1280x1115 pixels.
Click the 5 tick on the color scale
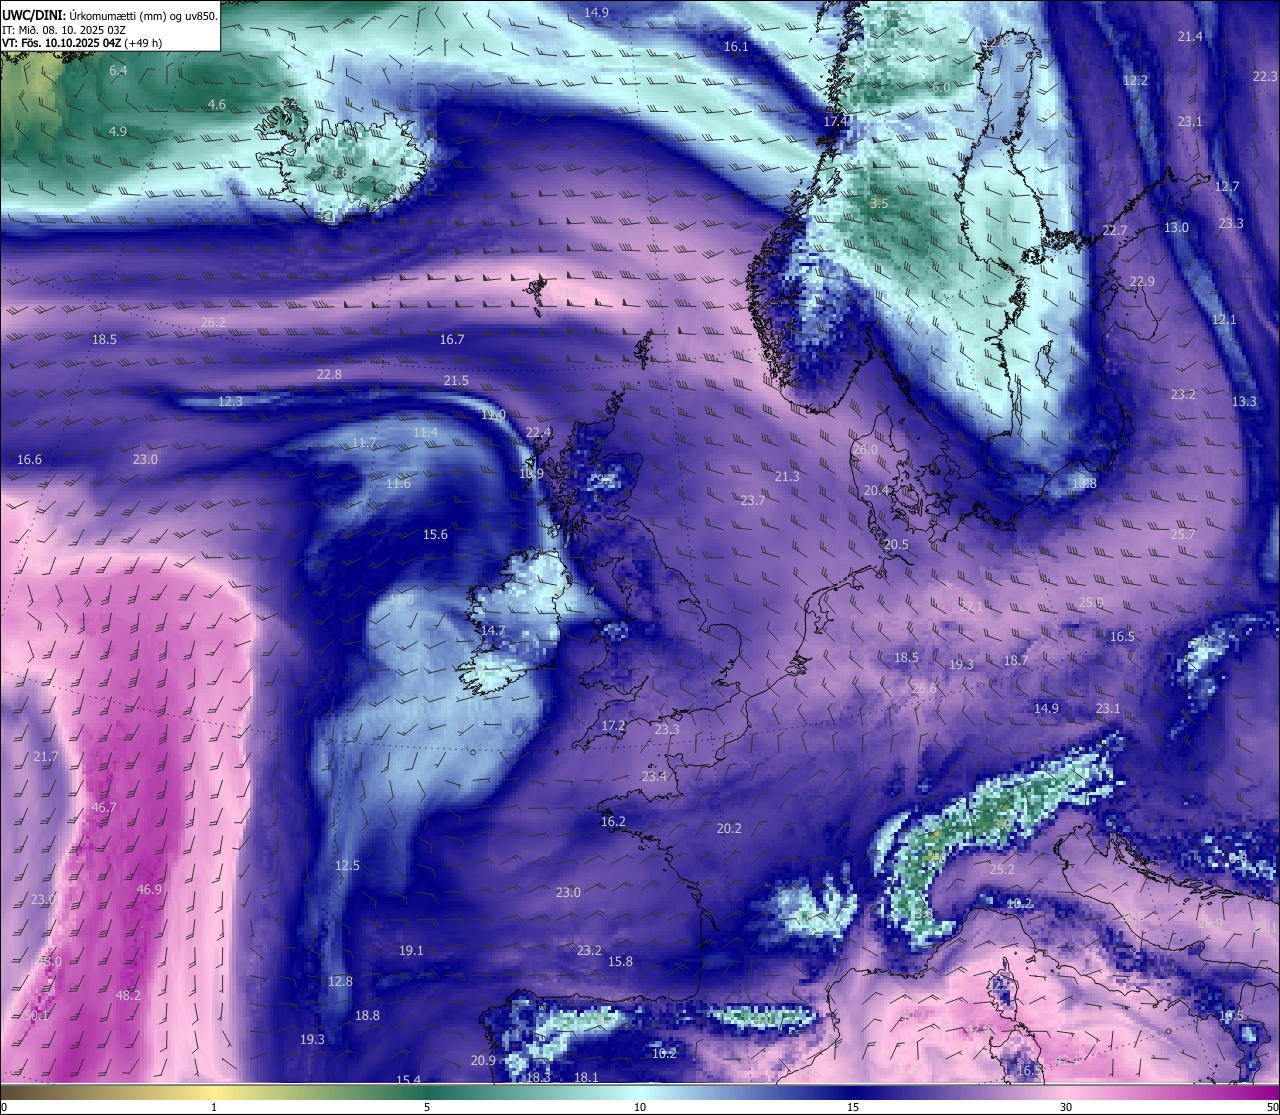coord(427,1107)
